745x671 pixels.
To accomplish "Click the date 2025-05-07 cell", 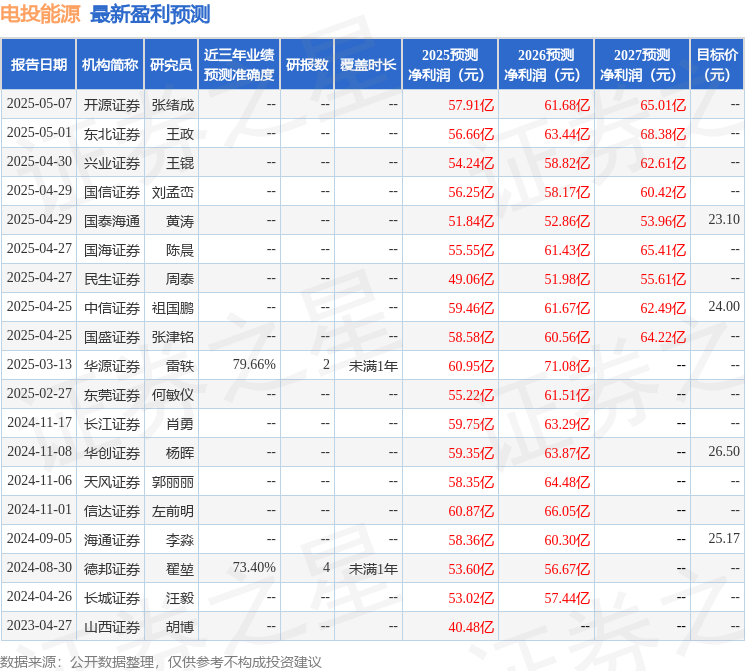I will point(39,104).
